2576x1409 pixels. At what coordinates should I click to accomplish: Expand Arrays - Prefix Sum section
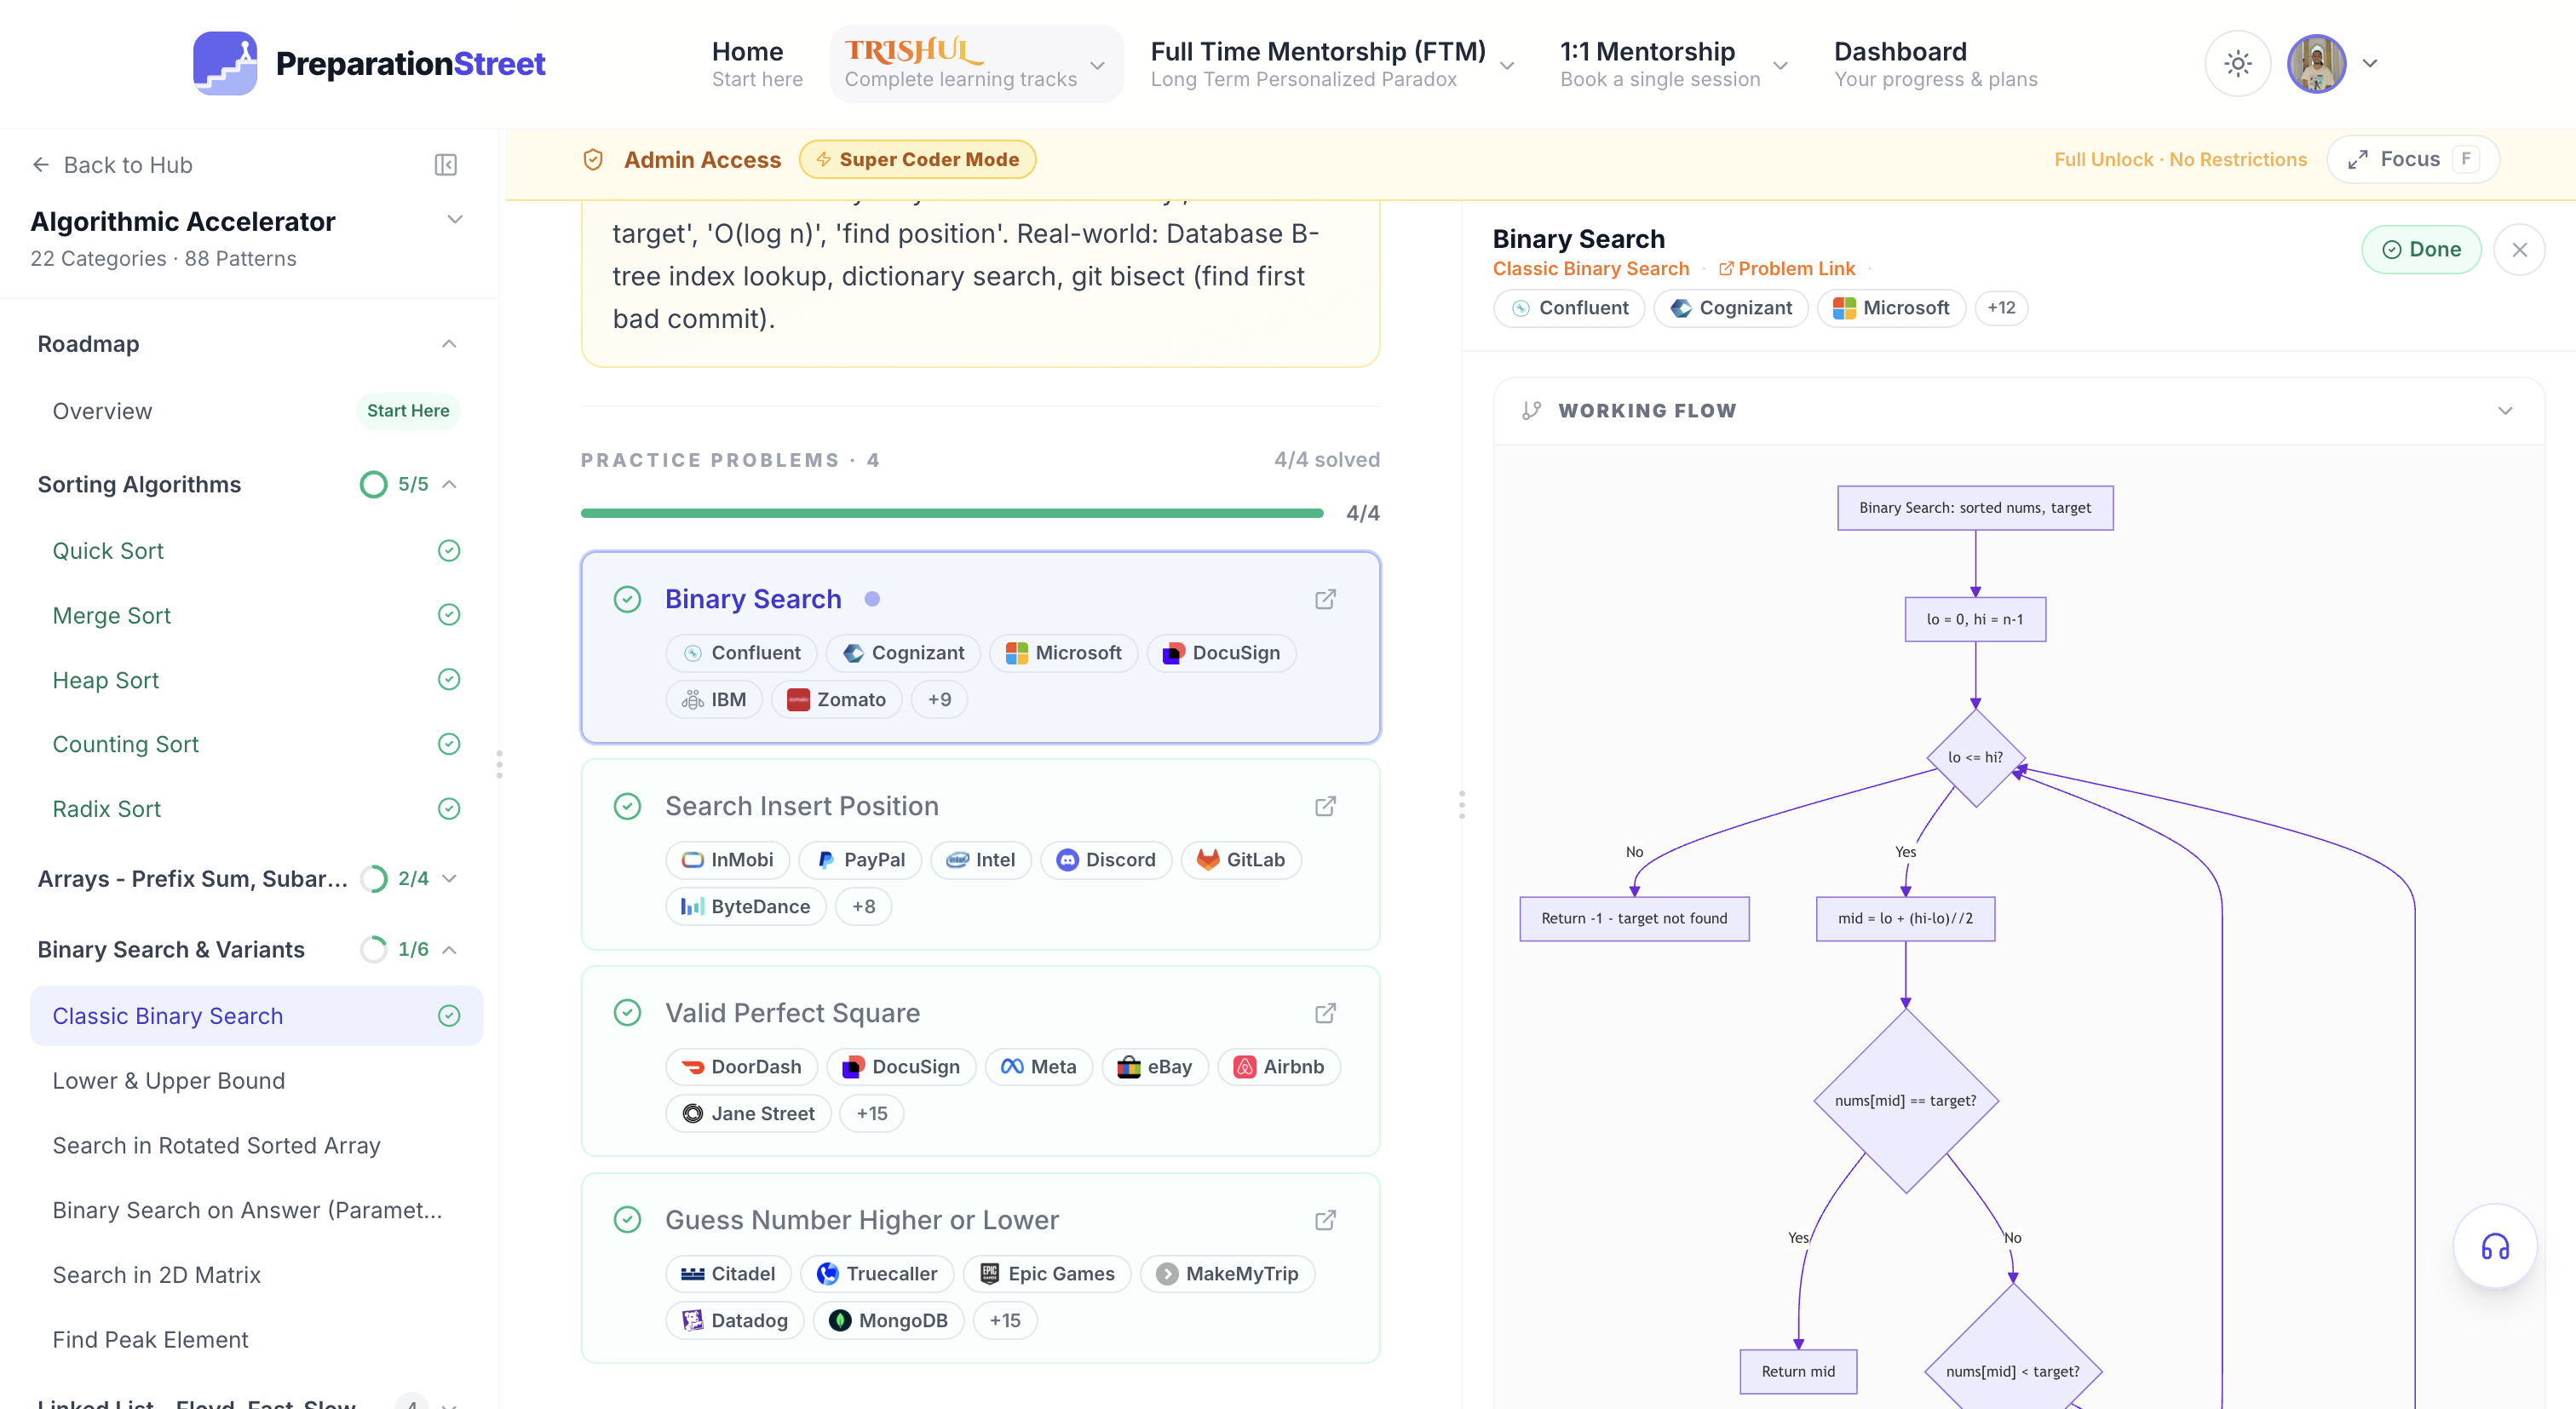click(449, 879)
